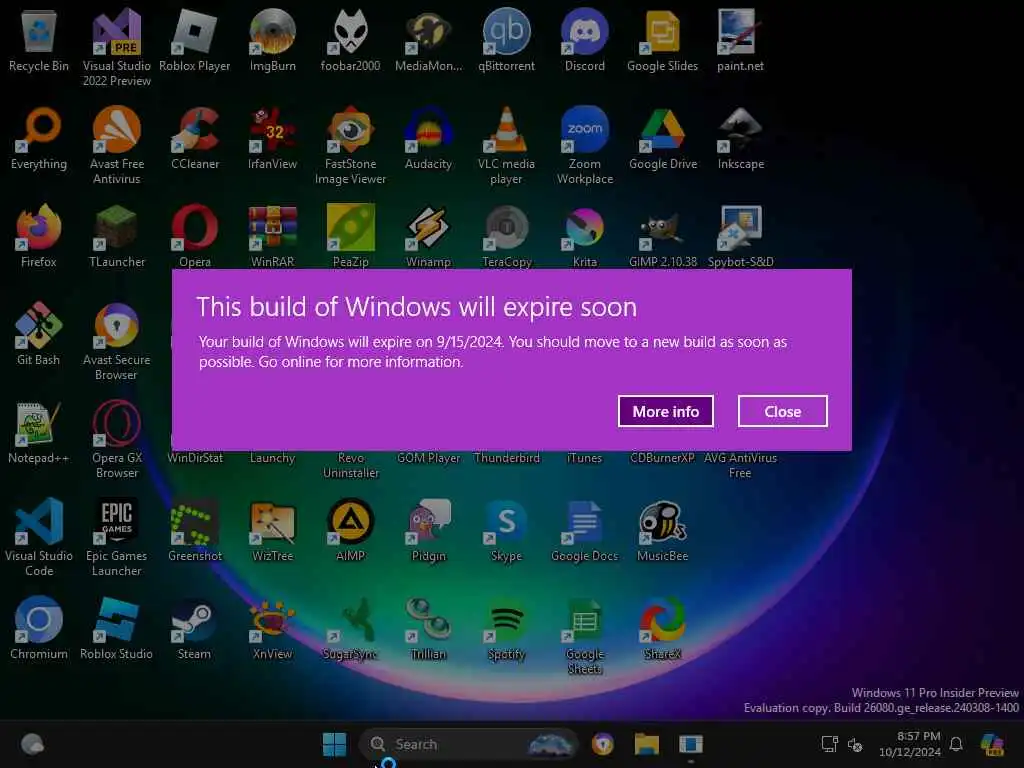
Task: Select the qBittorrent desktop icon
Action: tap(506, 40)
